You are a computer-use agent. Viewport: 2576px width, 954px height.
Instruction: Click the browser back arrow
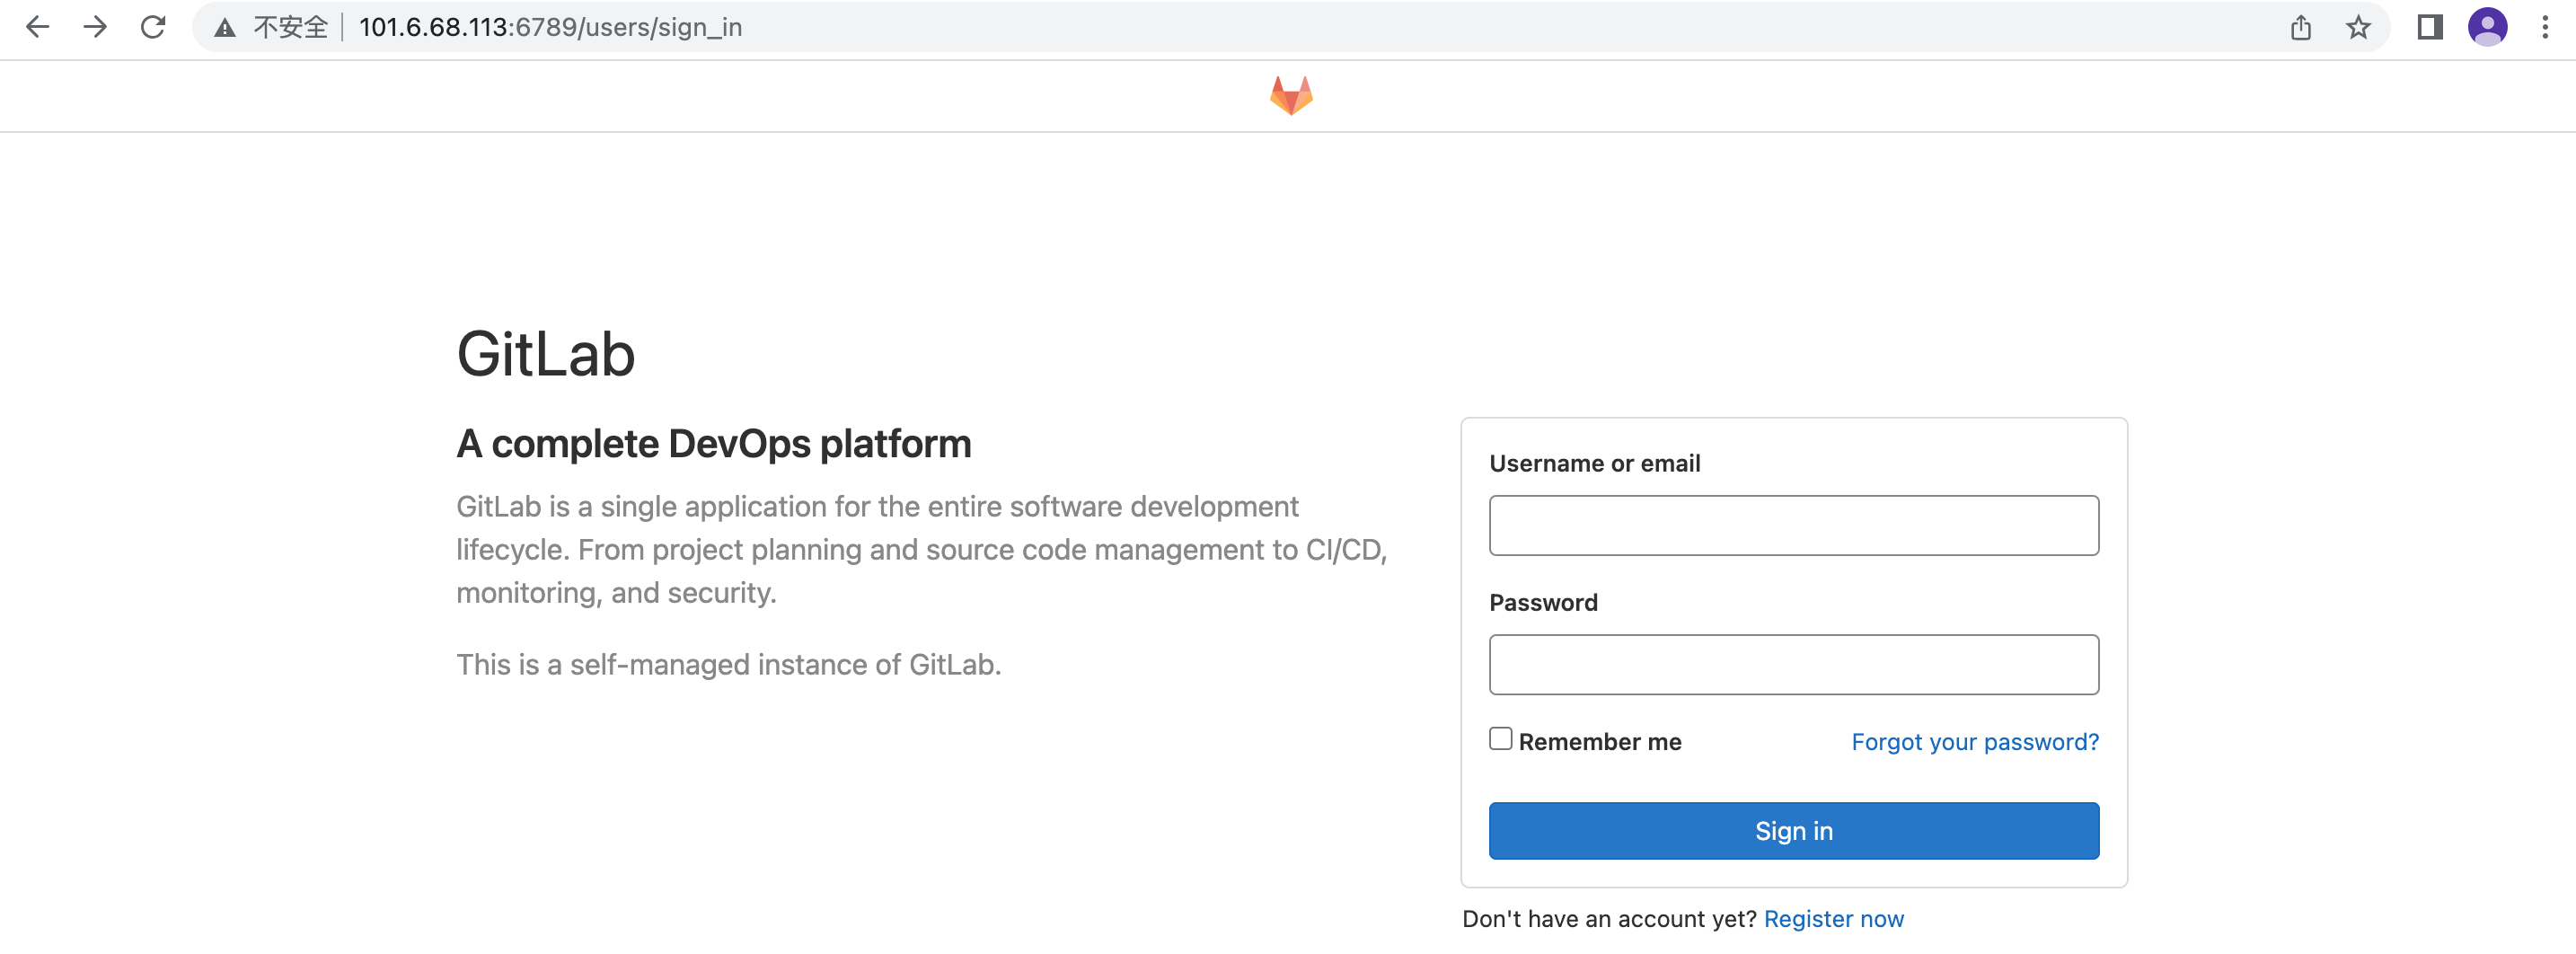[37, 27]
